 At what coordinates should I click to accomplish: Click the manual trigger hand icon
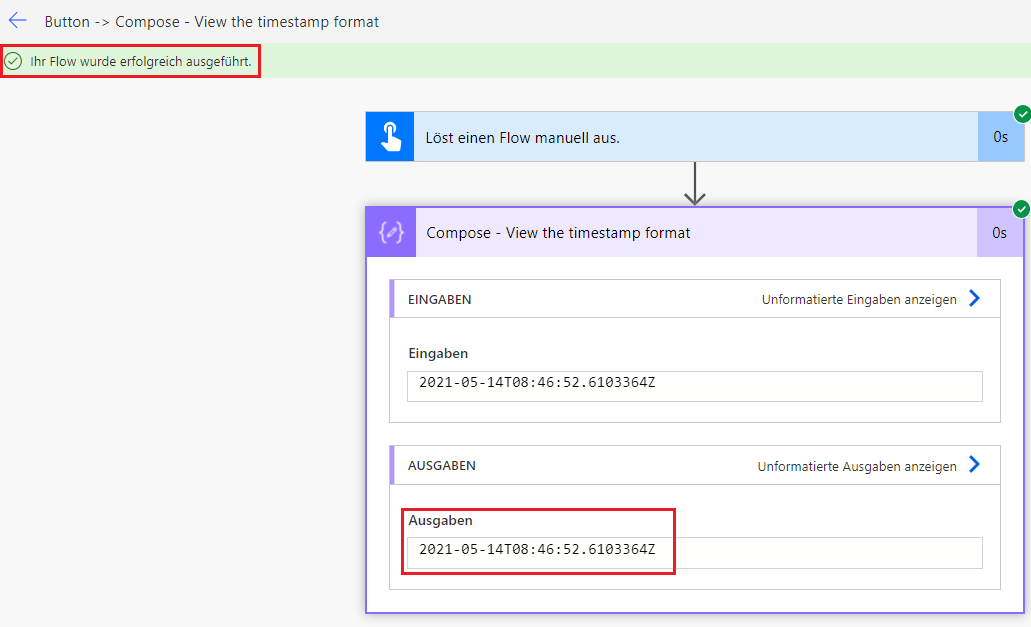click(x=391, y=137)
